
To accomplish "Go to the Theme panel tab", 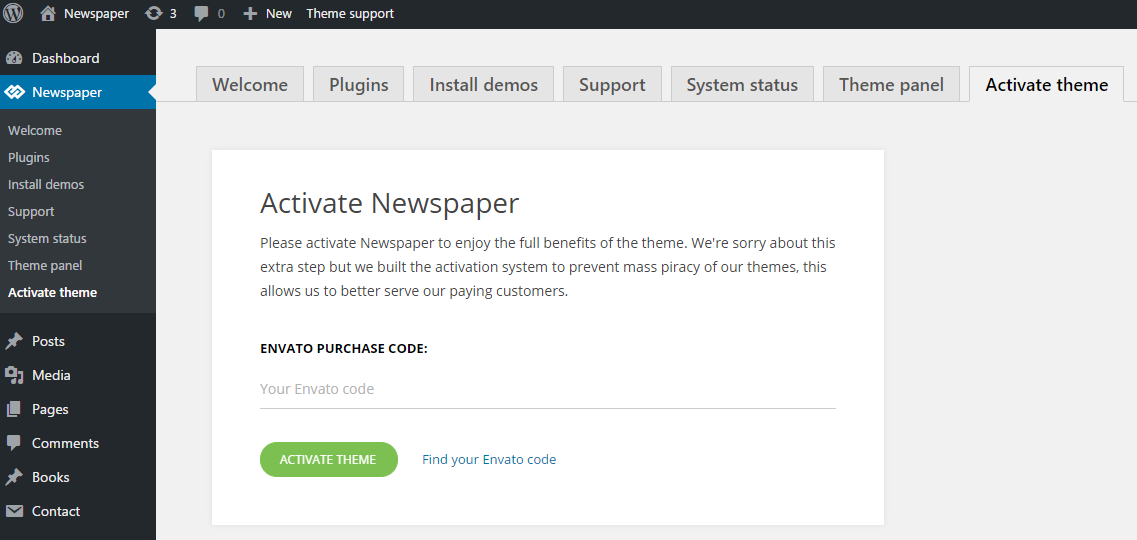I will (891, 85).
